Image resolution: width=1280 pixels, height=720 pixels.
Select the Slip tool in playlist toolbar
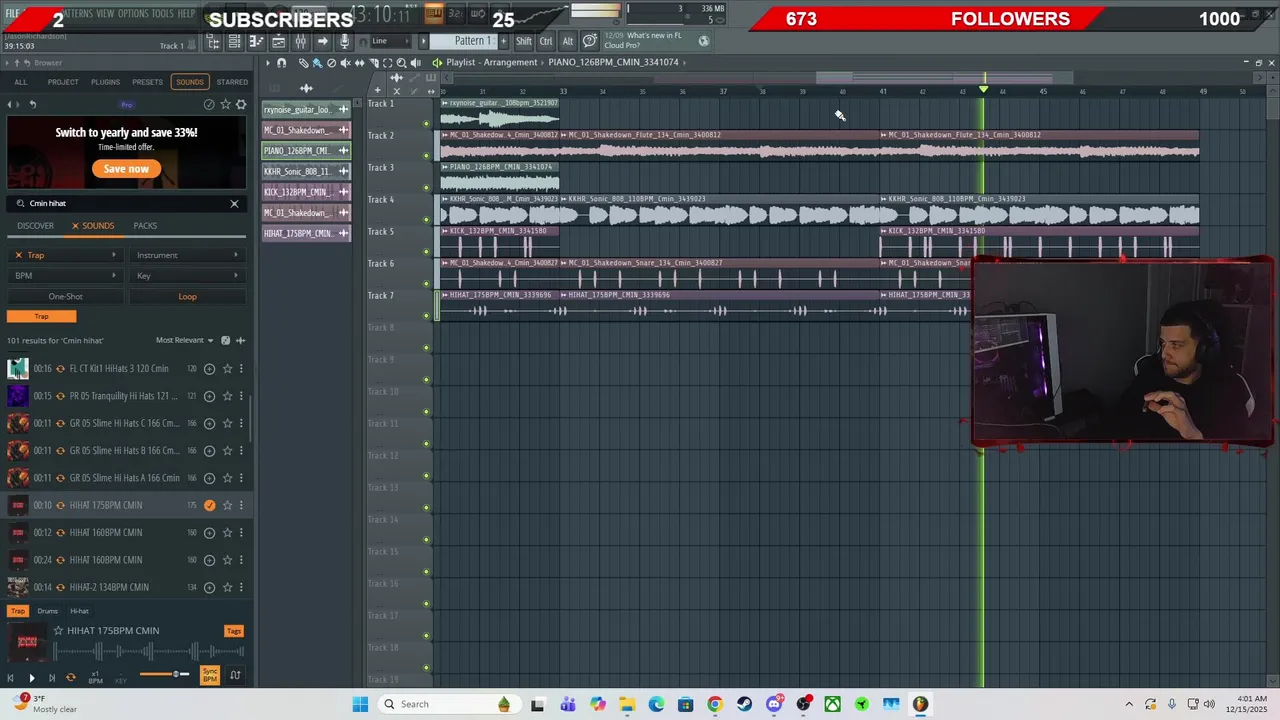[x=360, y=63]
